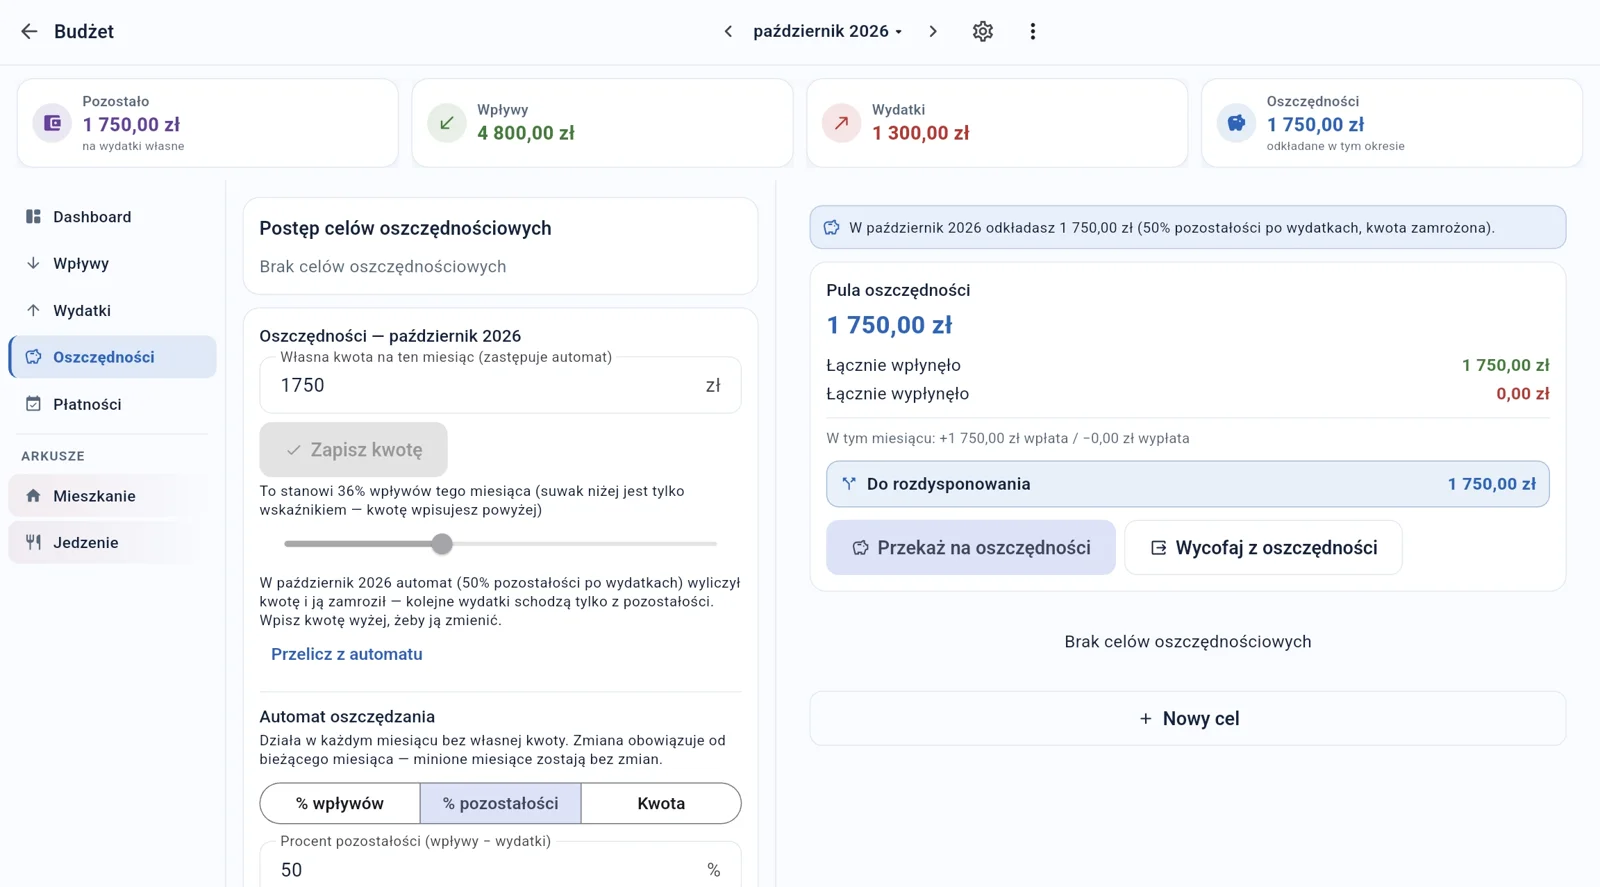1600x887 pixels.
Task: Select Oszczędności in the sidebar
Action: click(112, 357)
